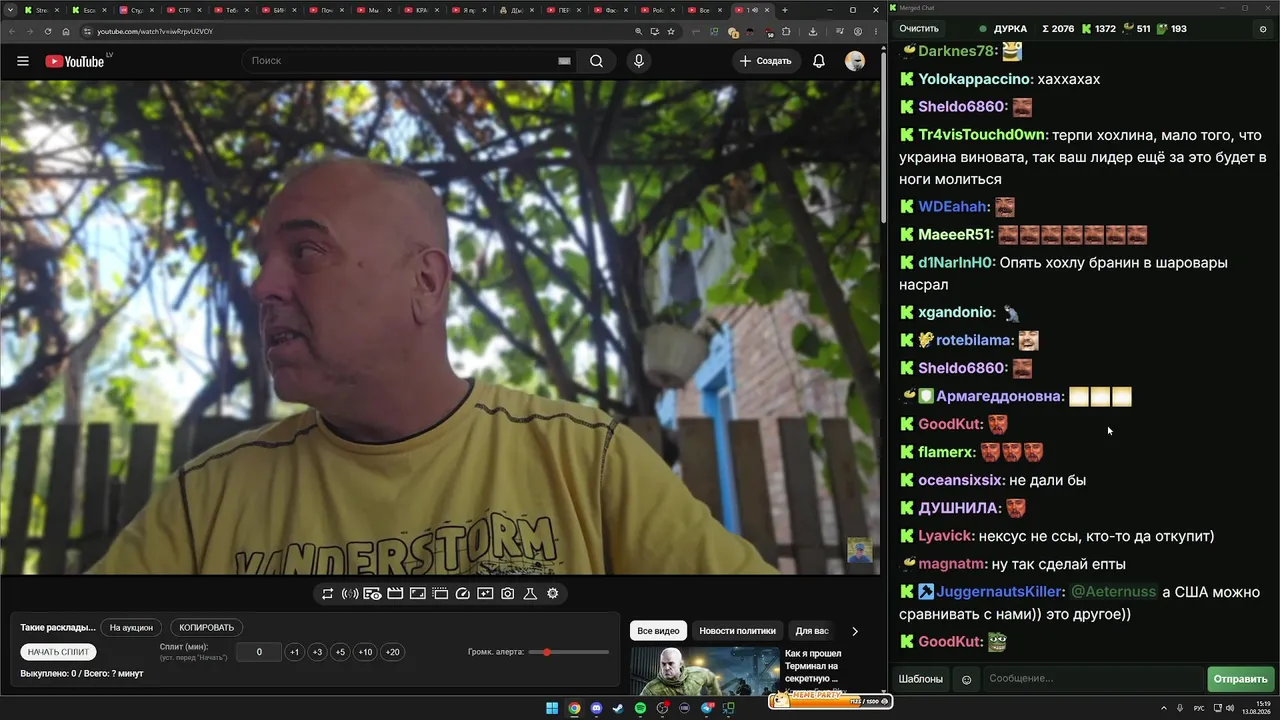
Task: Open the YouTube account avatar menu
Action: [x=855, y=61]
